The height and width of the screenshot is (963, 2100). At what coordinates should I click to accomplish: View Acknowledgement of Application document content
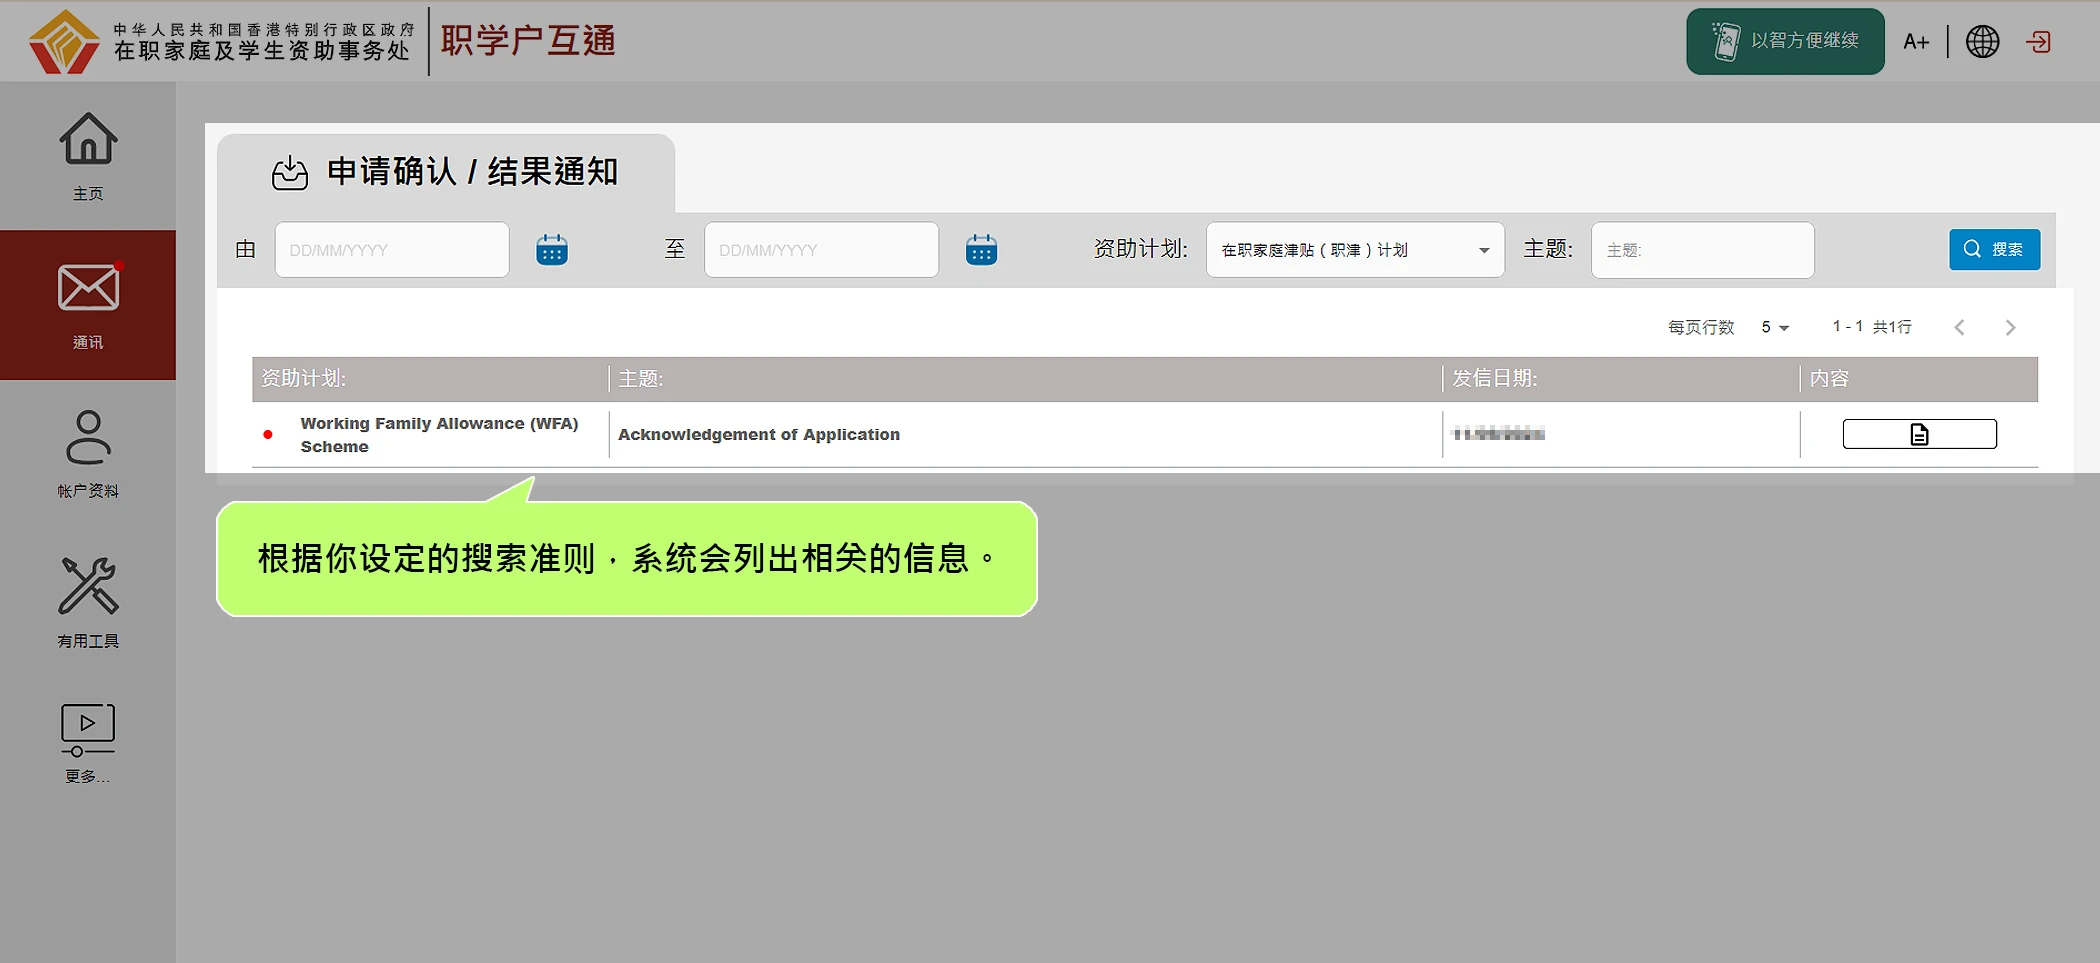(1919, 434)
